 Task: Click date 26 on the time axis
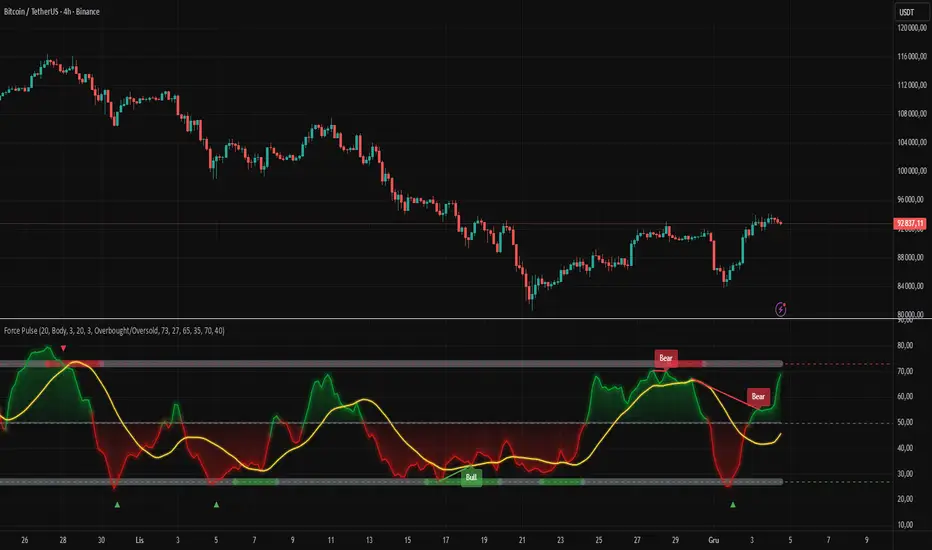pos(24,540)
